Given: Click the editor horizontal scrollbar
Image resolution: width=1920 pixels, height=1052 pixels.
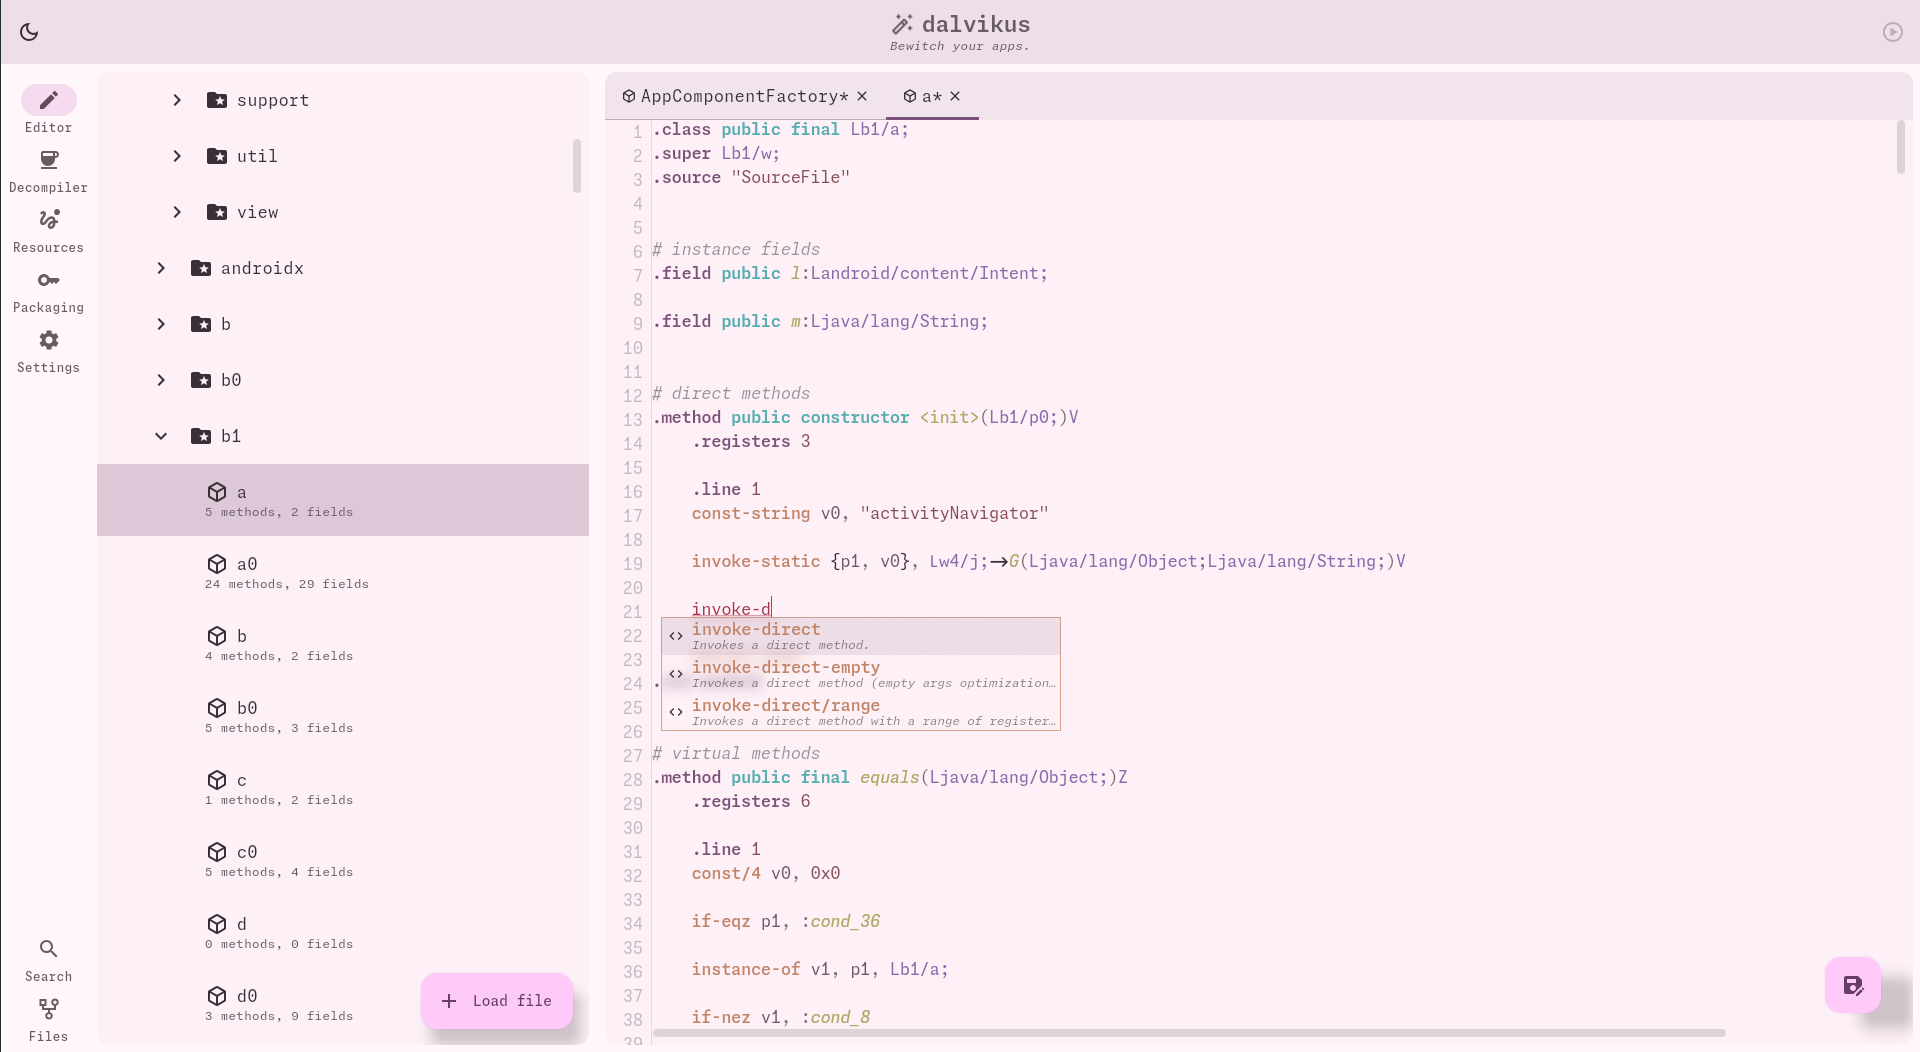Looking at the screenshot, I should 1189,1033.
